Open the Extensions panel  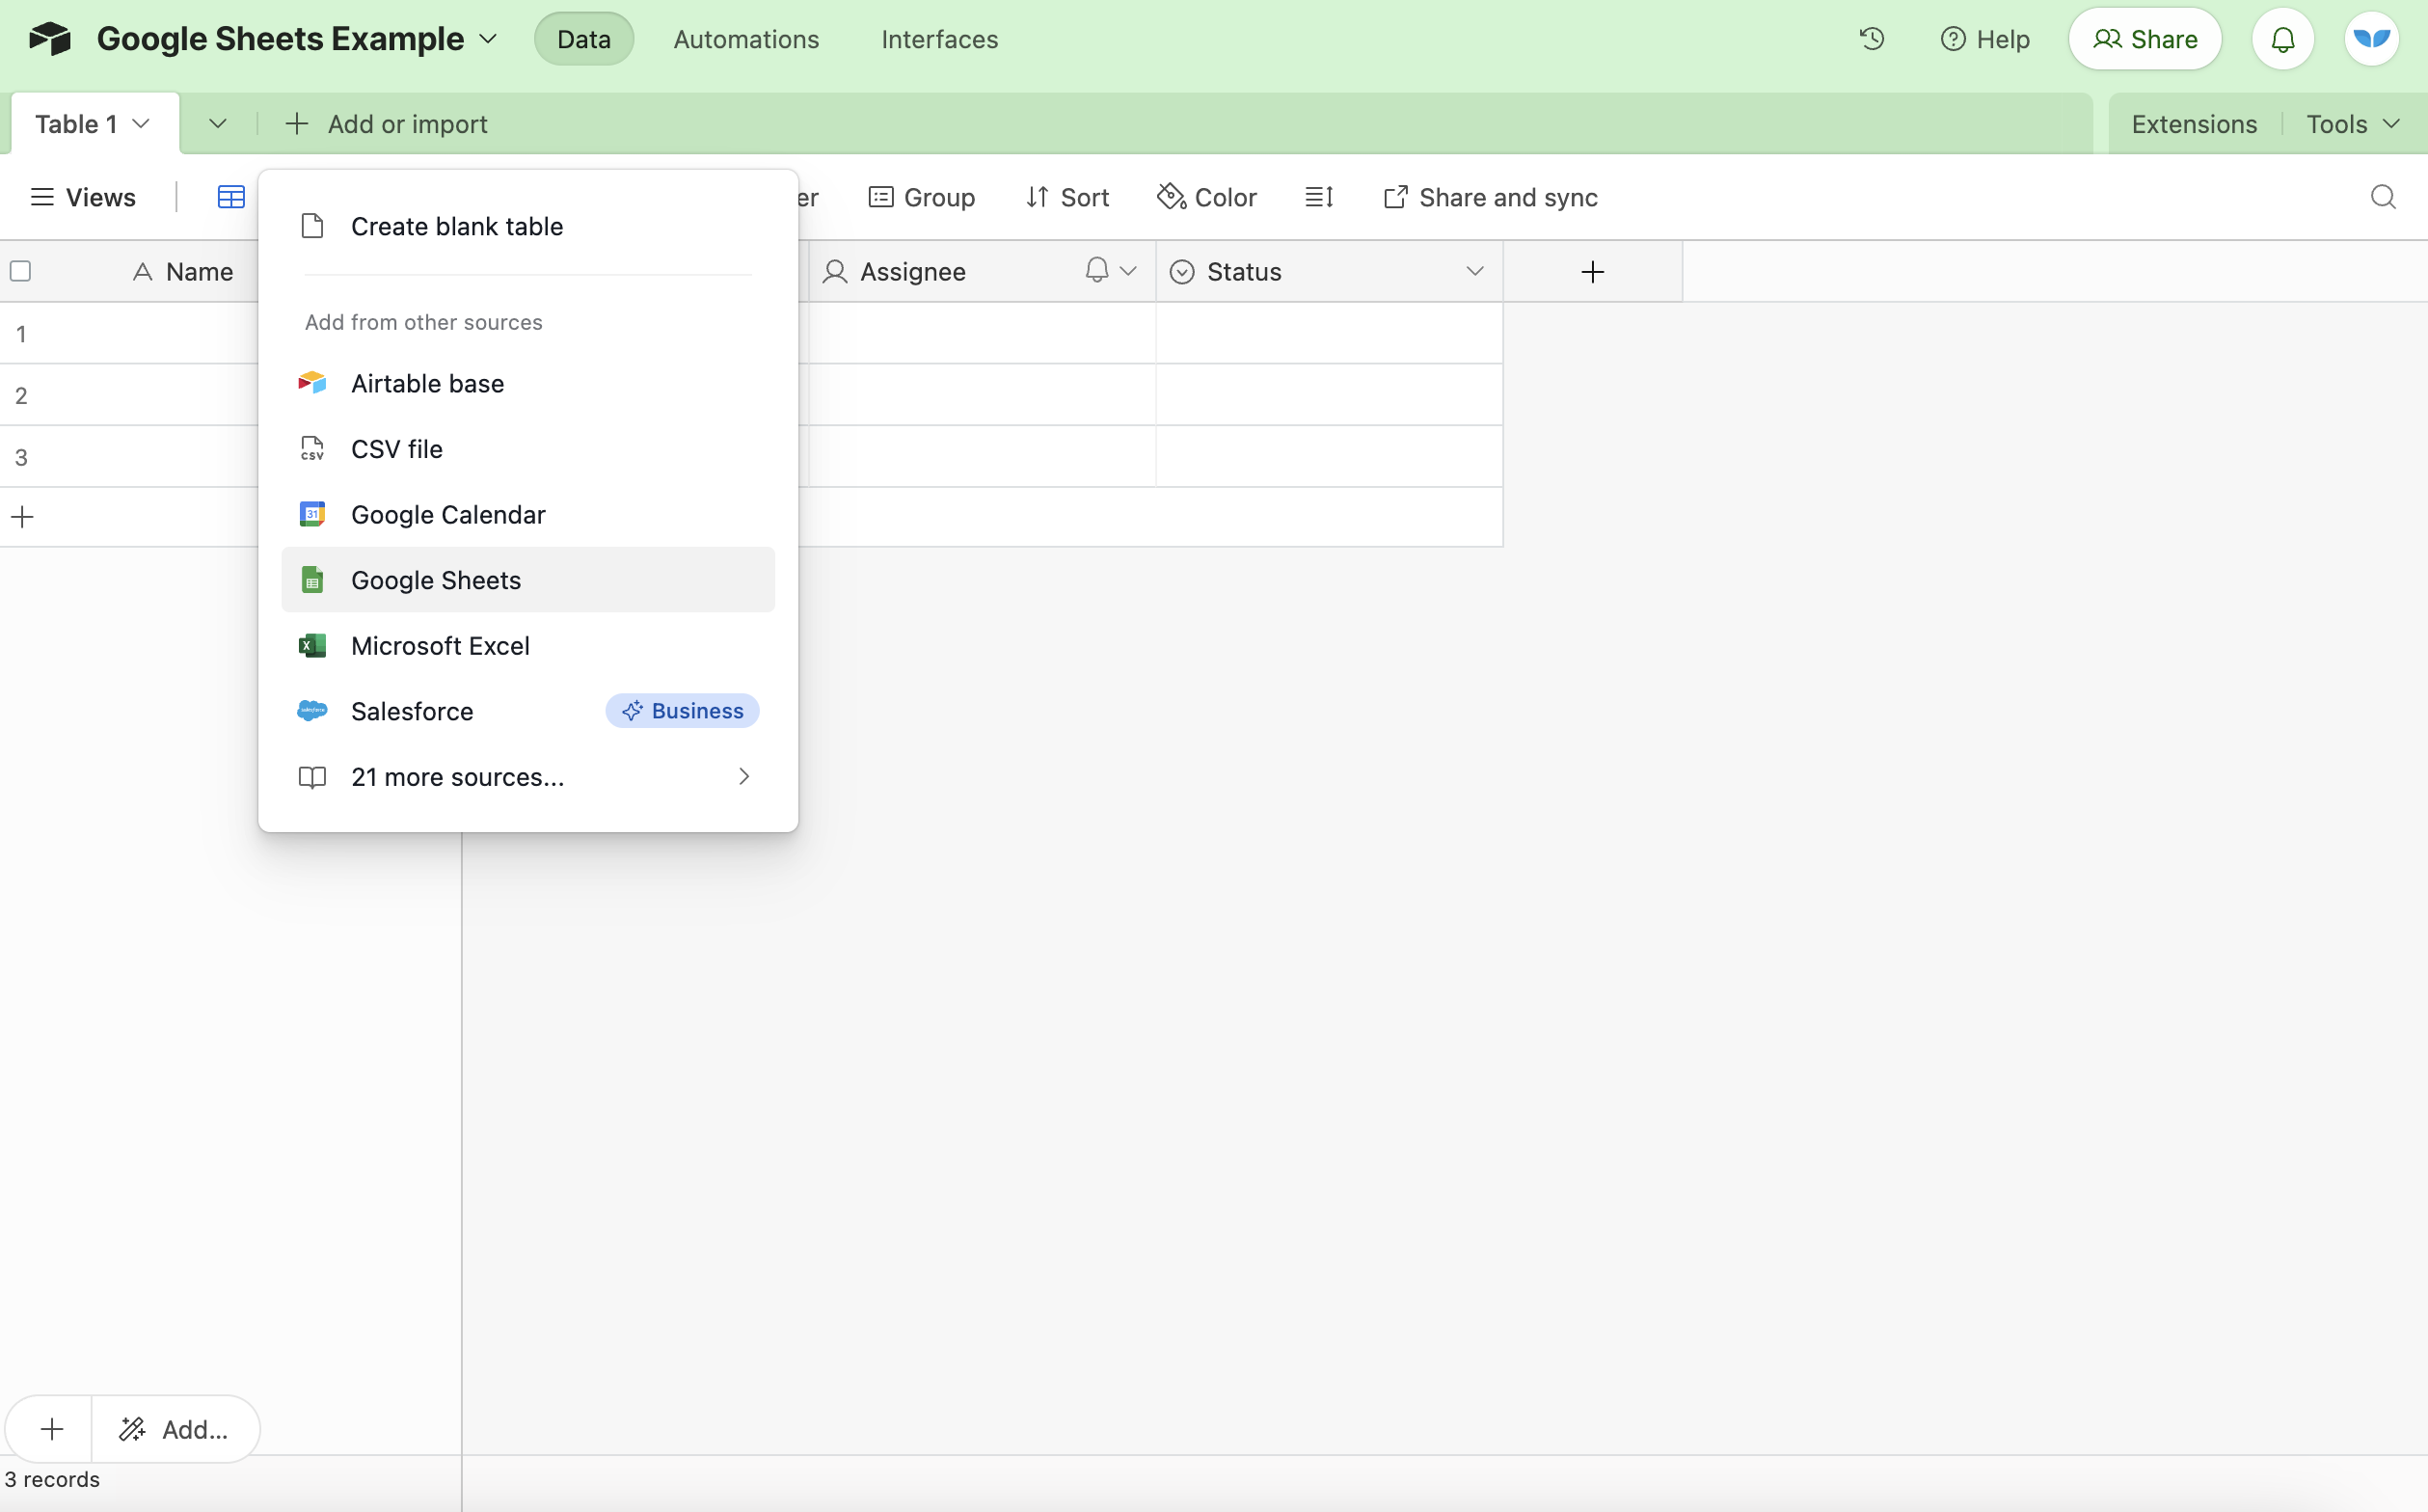click(x=2194, y=123)
